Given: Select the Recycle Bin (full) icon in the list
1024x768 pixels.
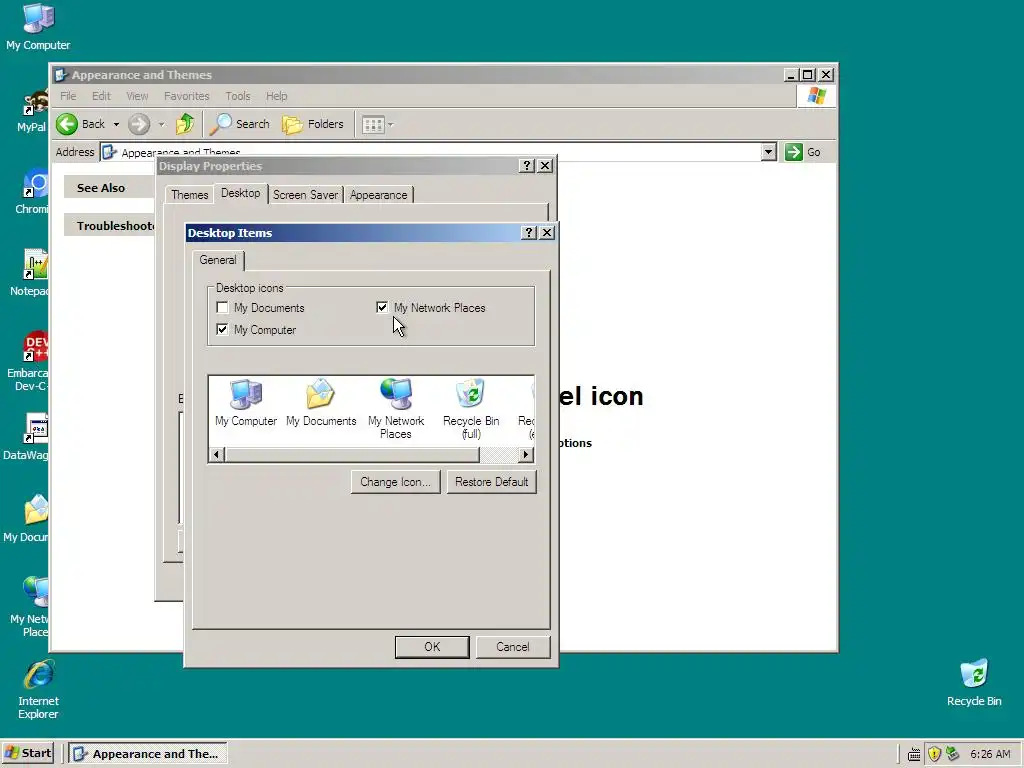Looking at the screenshot, I should [x=471, y=409].
